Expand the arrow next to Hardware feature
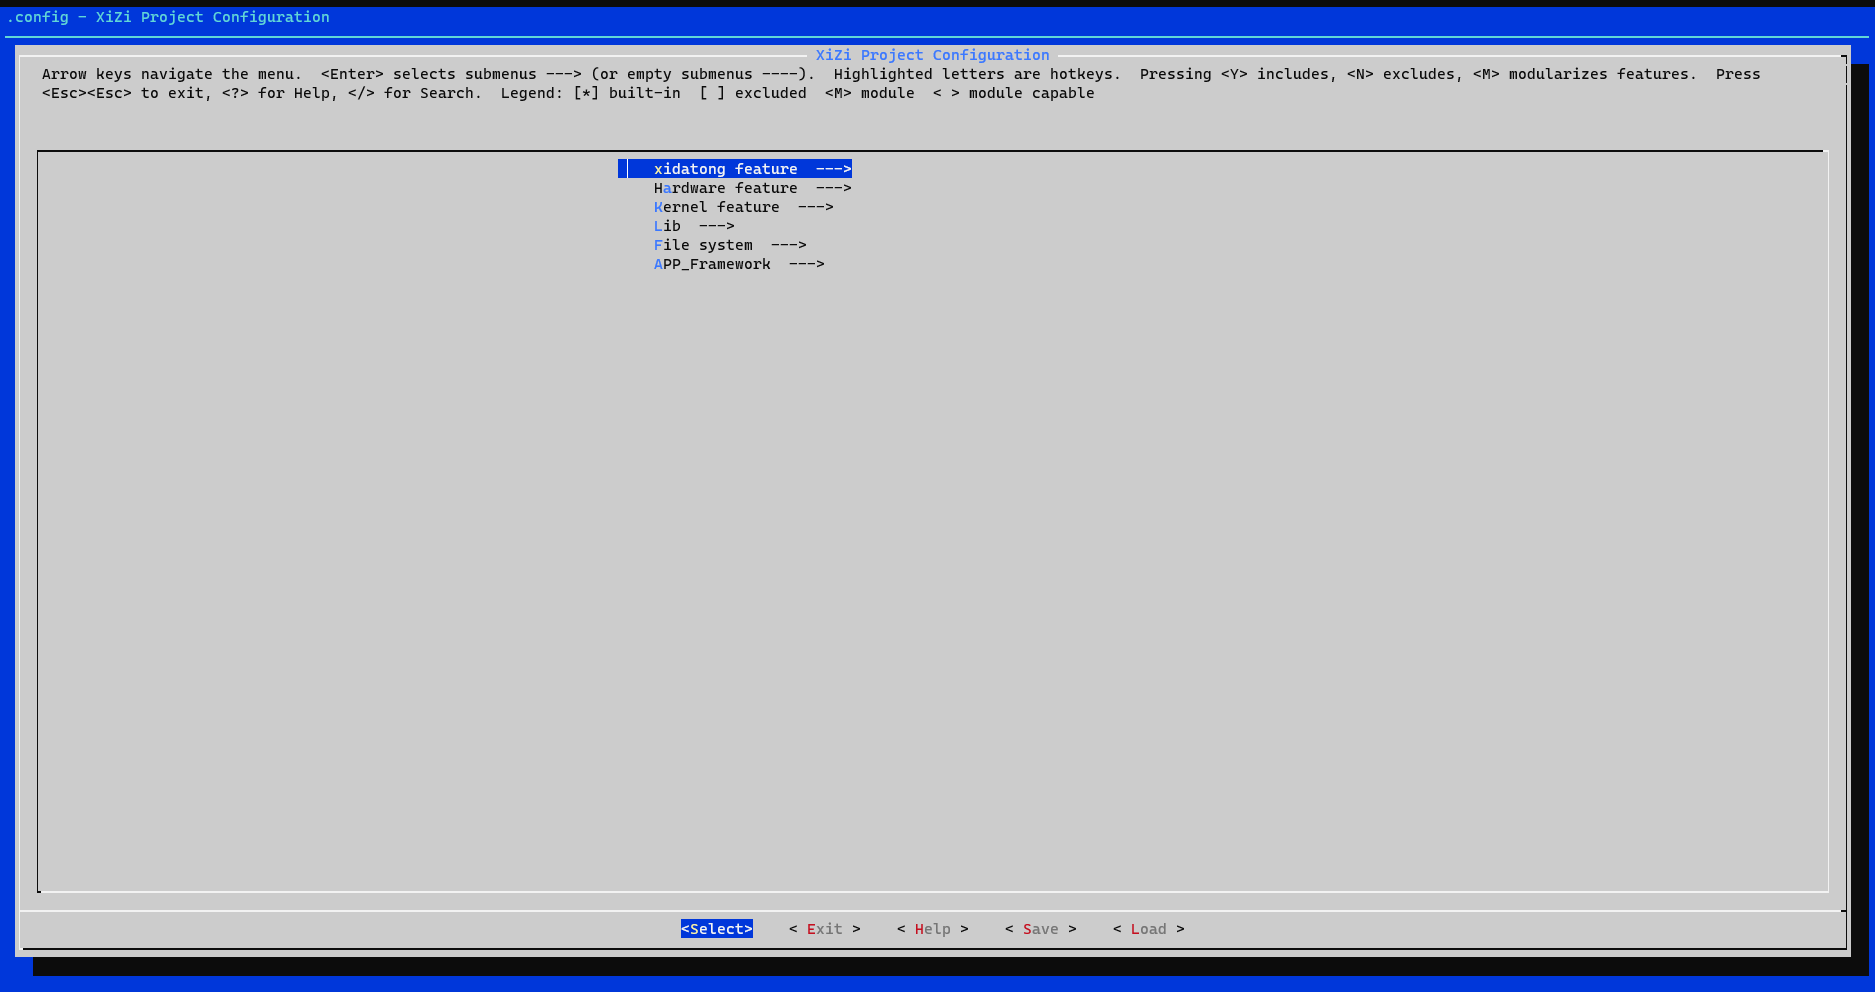Viewport: 1875px width, 992px height. point(833,188)
